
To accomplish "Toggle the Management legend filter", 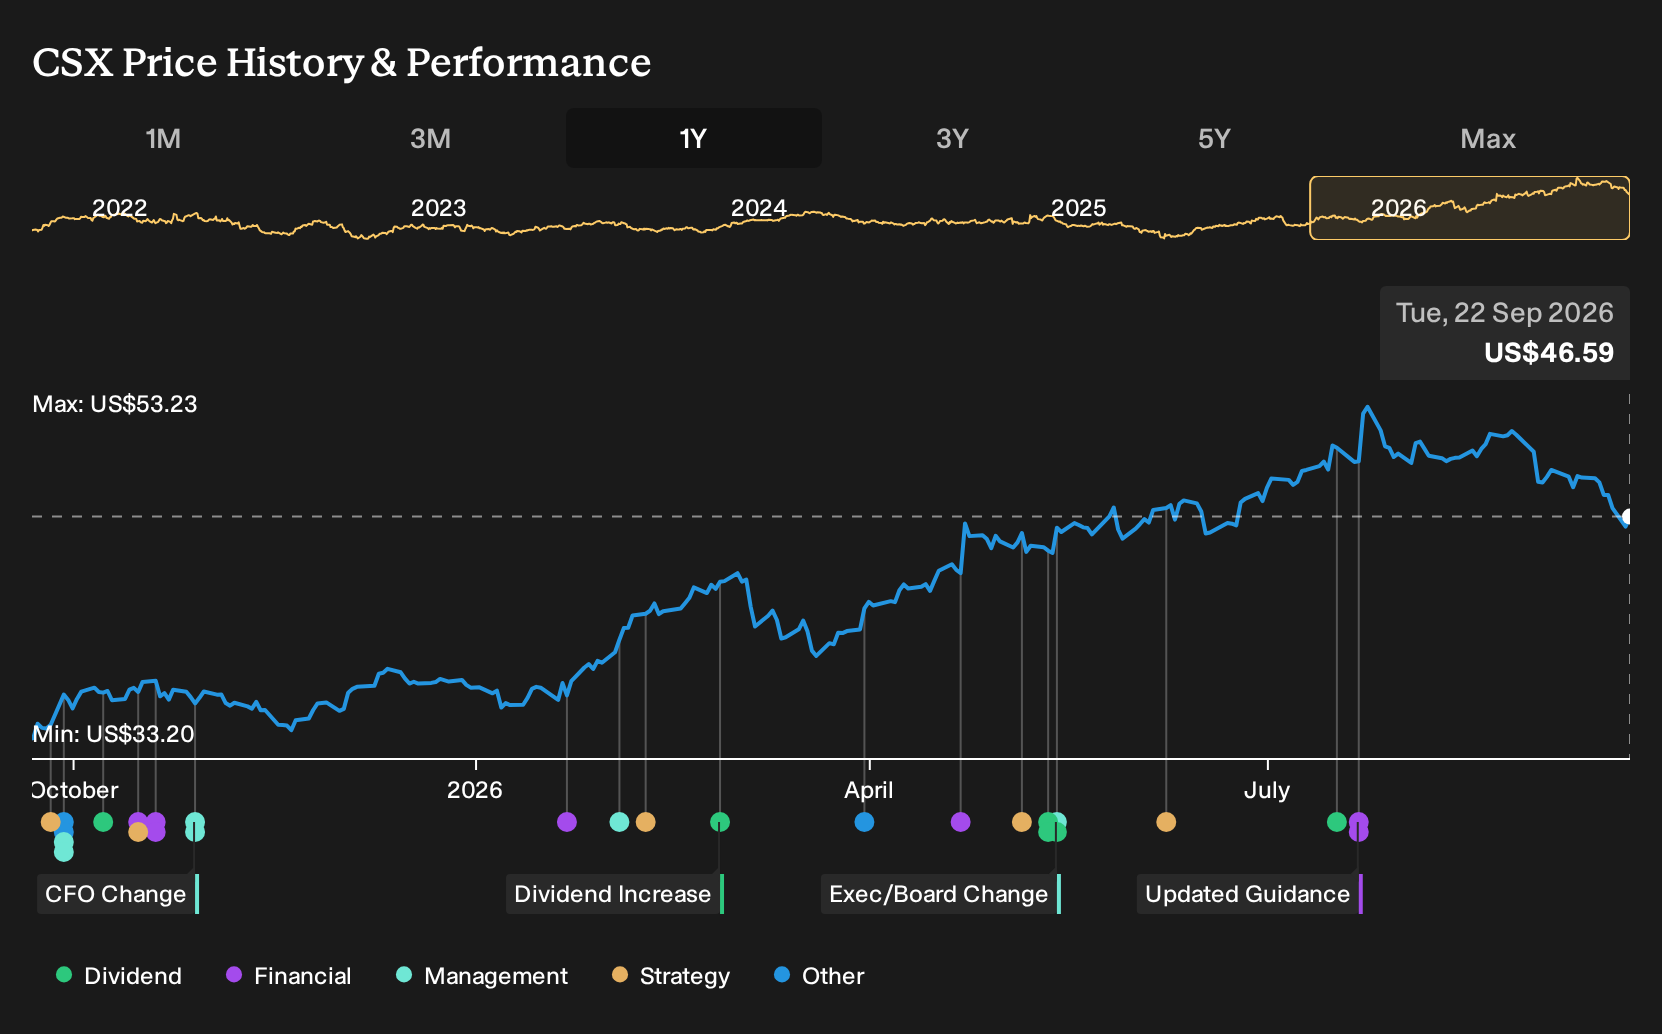I will point(482,976).
